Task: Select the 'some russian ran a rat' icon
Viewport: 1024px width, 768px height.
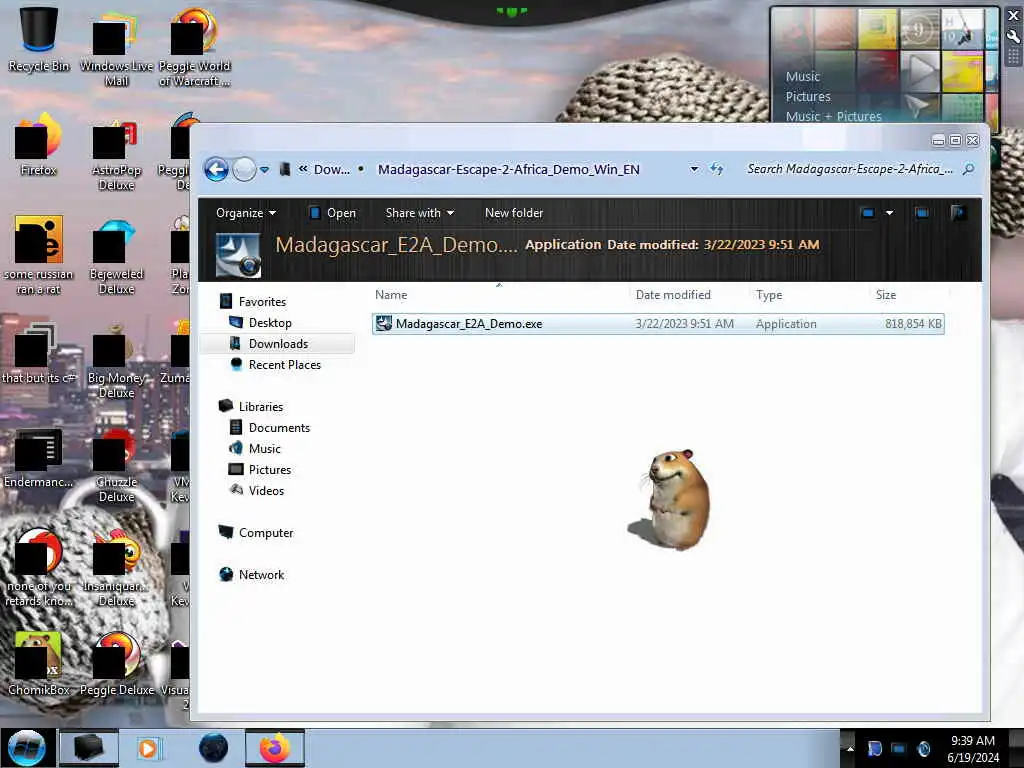Action: (x=39, y=255)
